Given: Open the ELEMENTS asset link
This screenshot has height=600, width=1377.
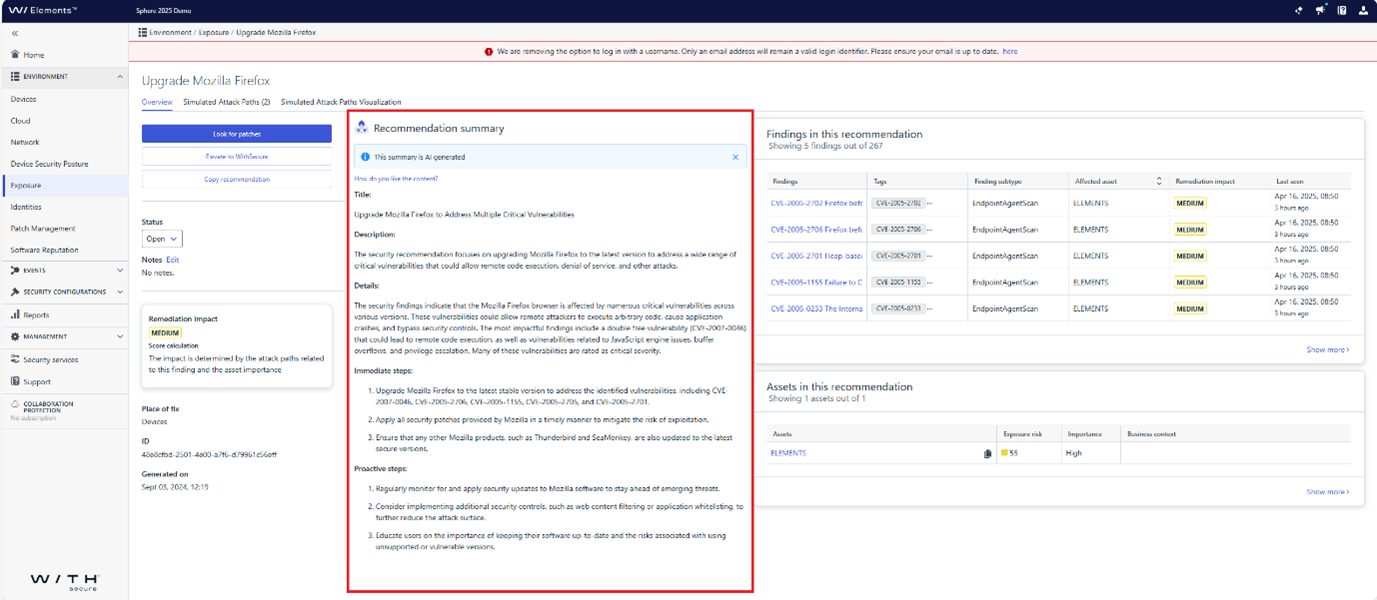Looking at the screenshot, I should [x=788, y=453].
